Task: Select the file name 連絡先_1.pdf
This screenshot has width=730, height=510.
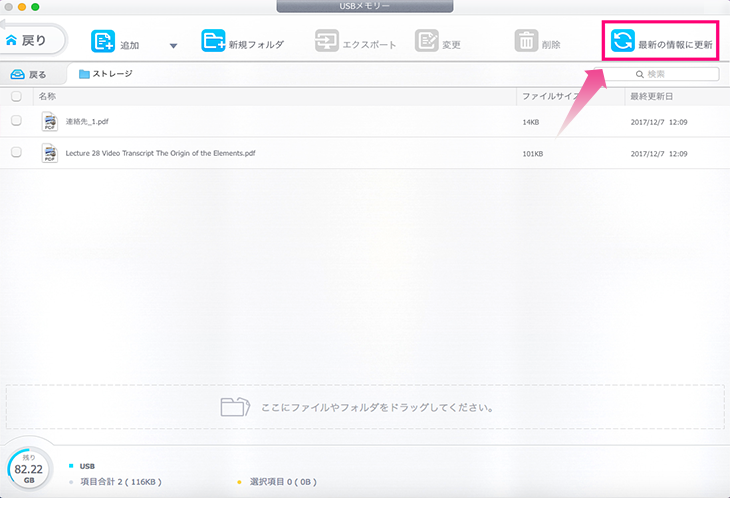Action: point(87,122)
